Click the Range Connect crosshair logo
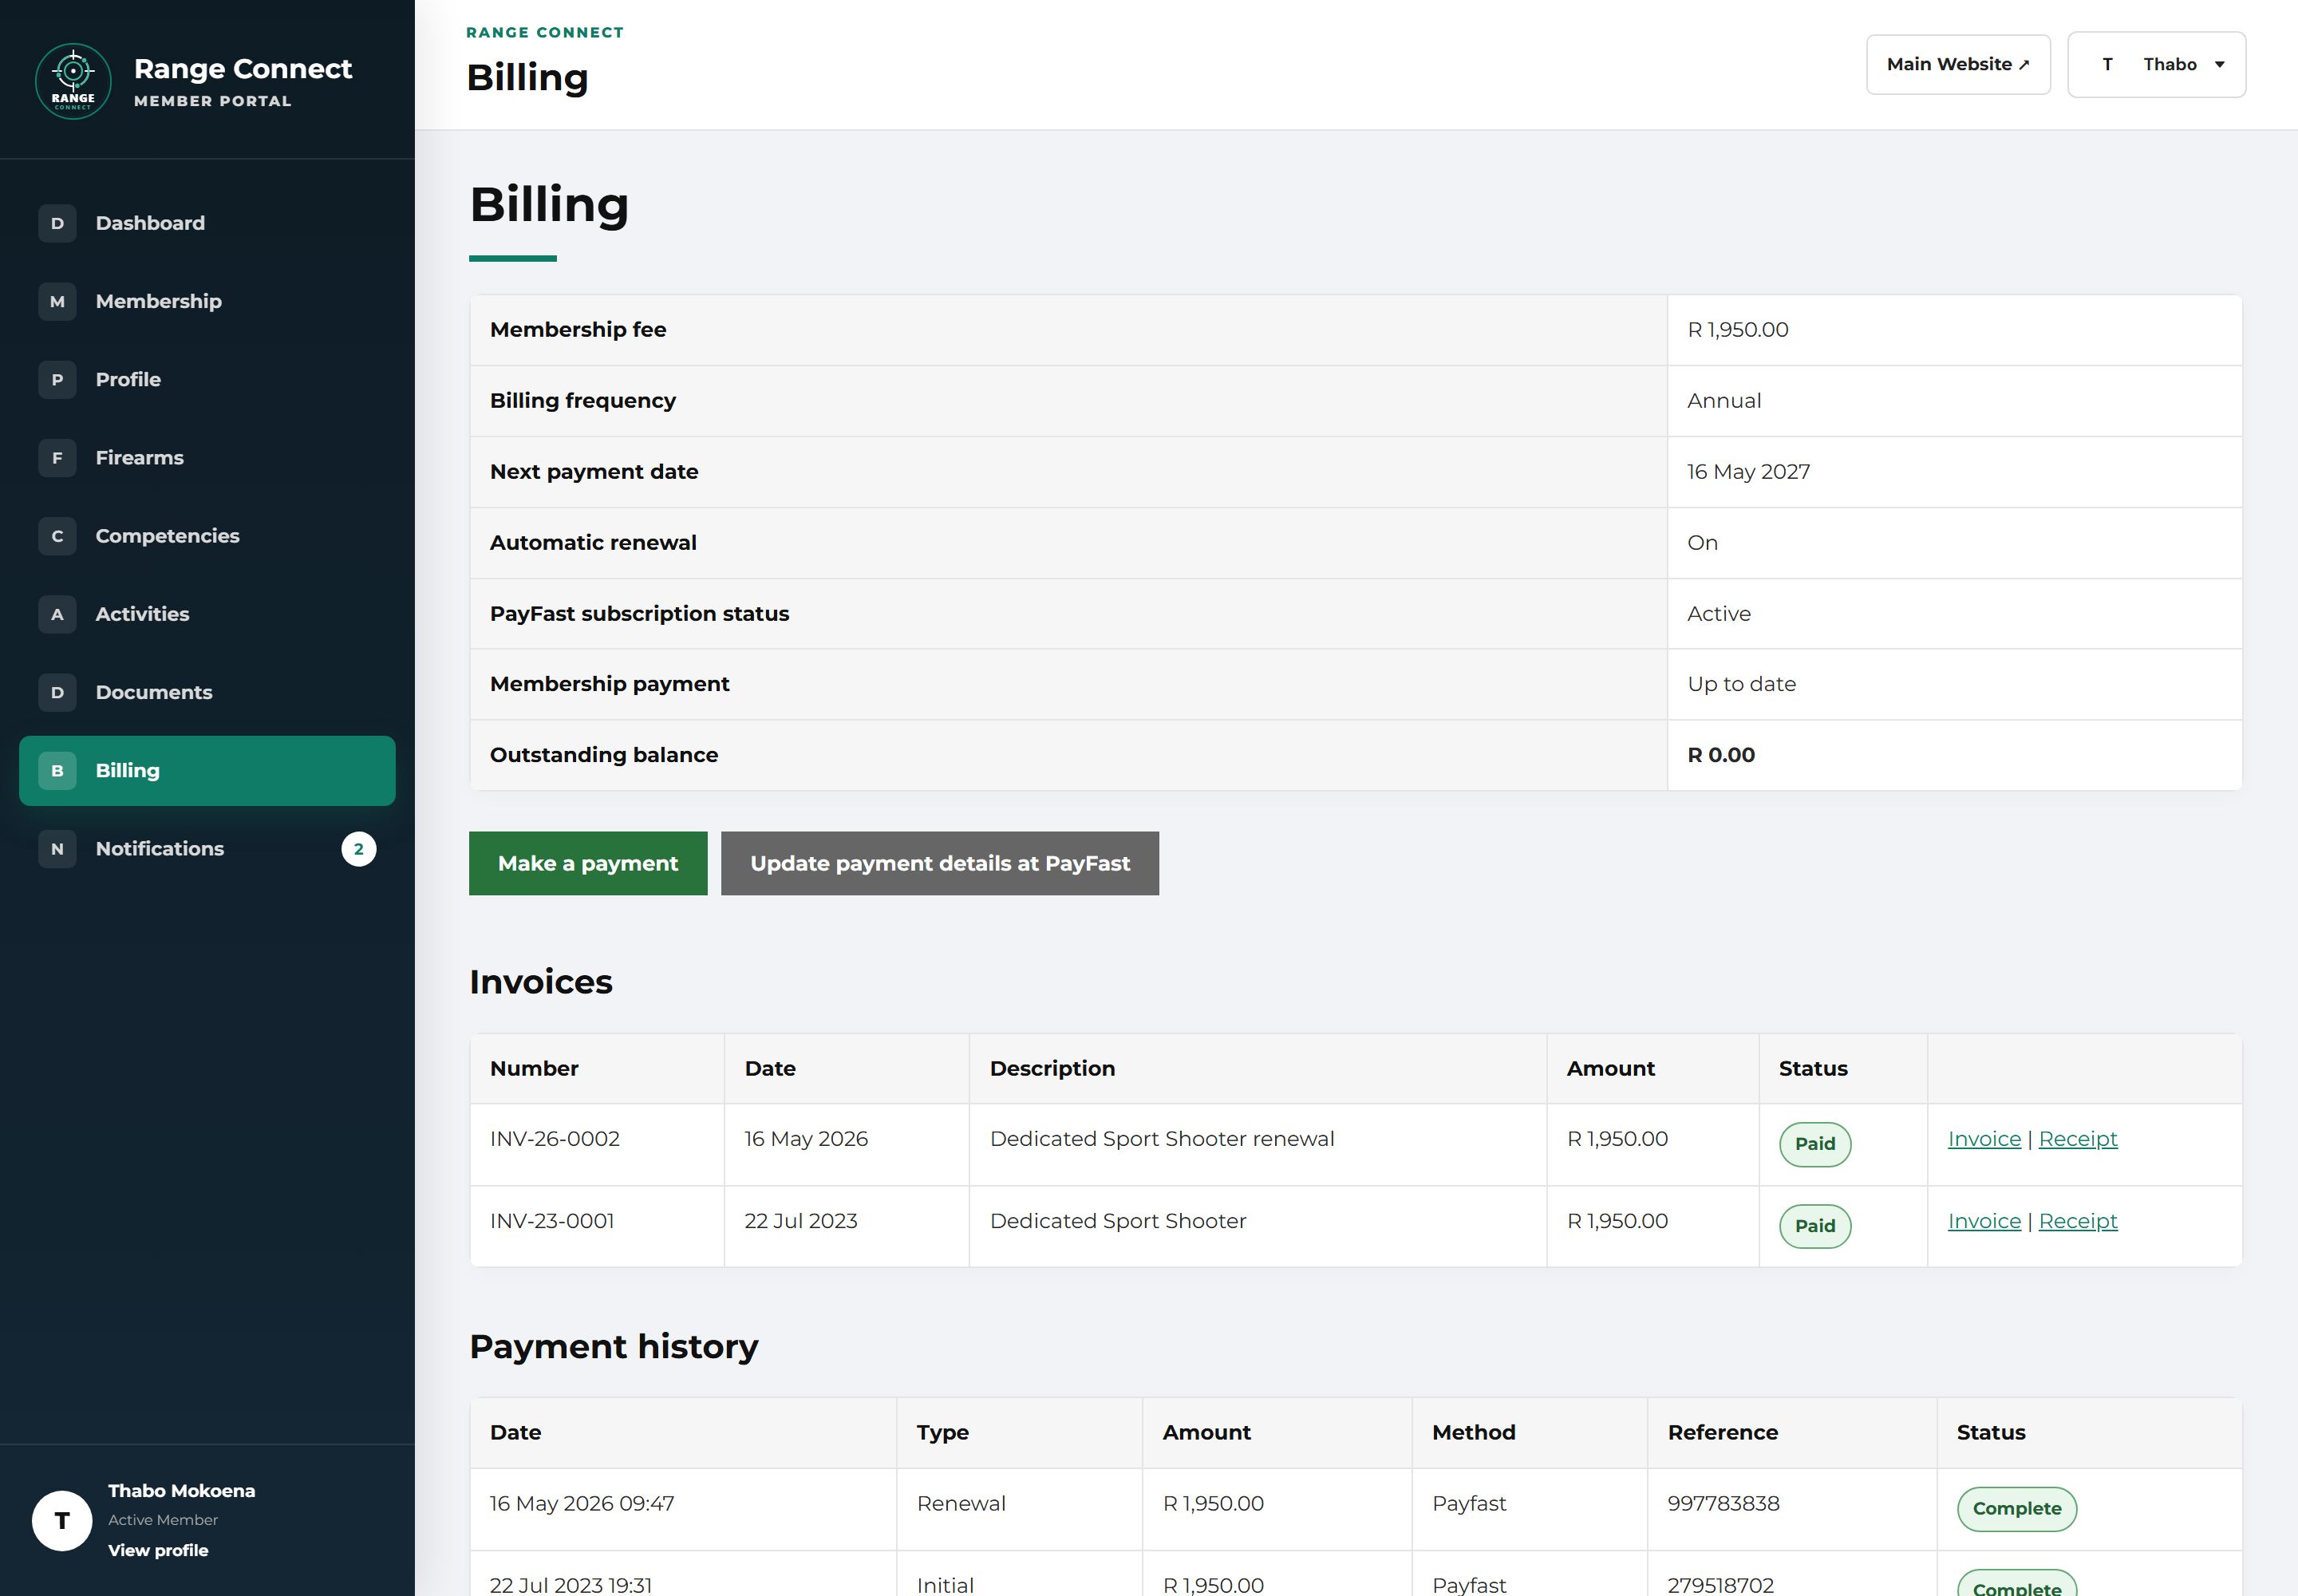Screen dimensions: 2298x1596 point(73,81)
